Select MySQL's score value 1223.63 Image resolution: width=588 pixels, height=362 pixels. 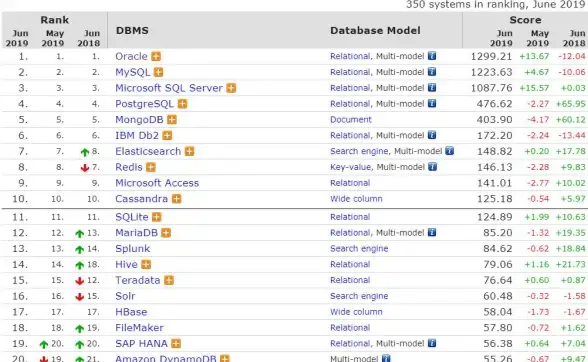tap(491, 72)
